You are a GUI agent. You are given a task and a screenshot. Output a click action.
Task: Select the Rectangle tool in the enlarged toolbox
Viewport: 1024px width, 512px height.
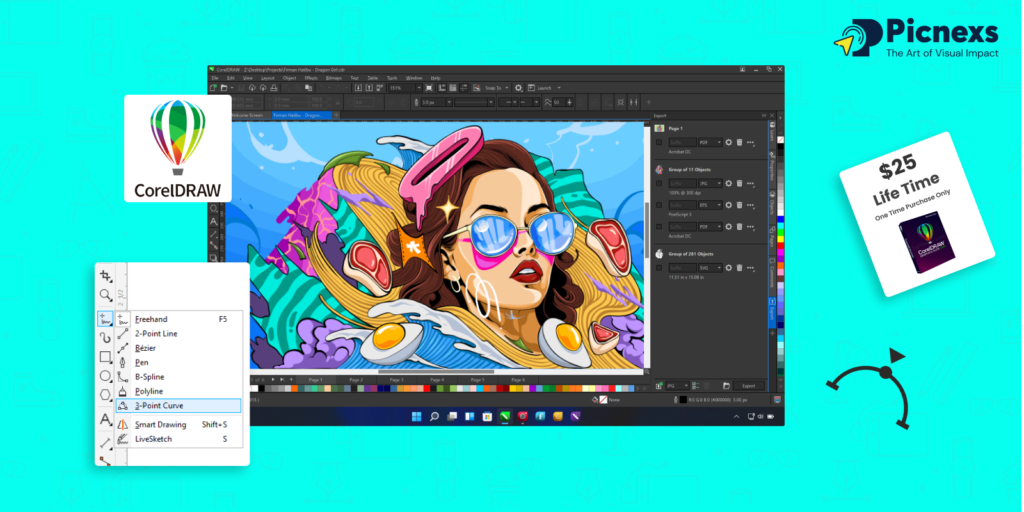[x=105, y=357]
